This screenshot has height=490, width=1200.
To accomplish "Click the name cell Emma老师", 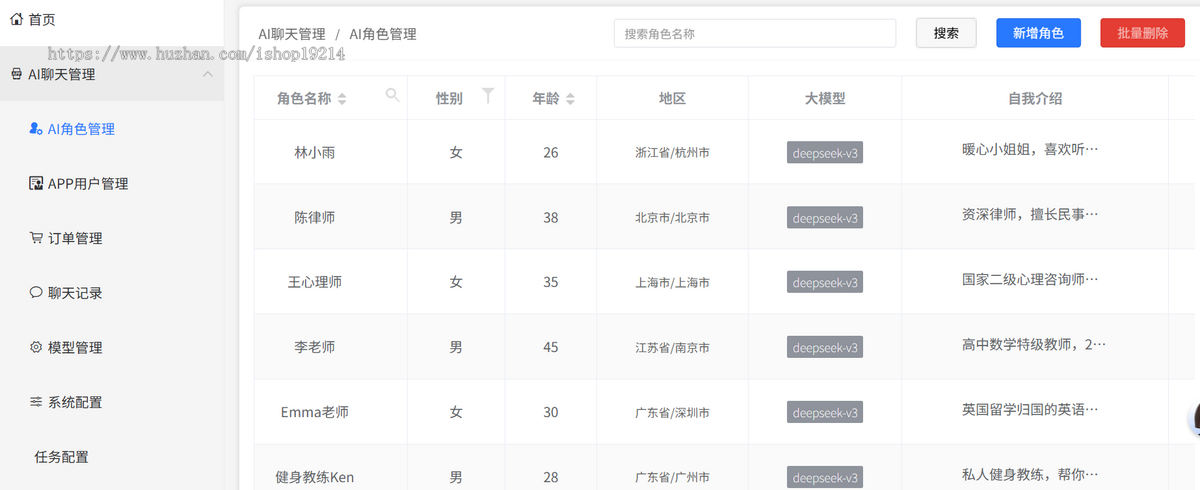I will pos(315,412).
